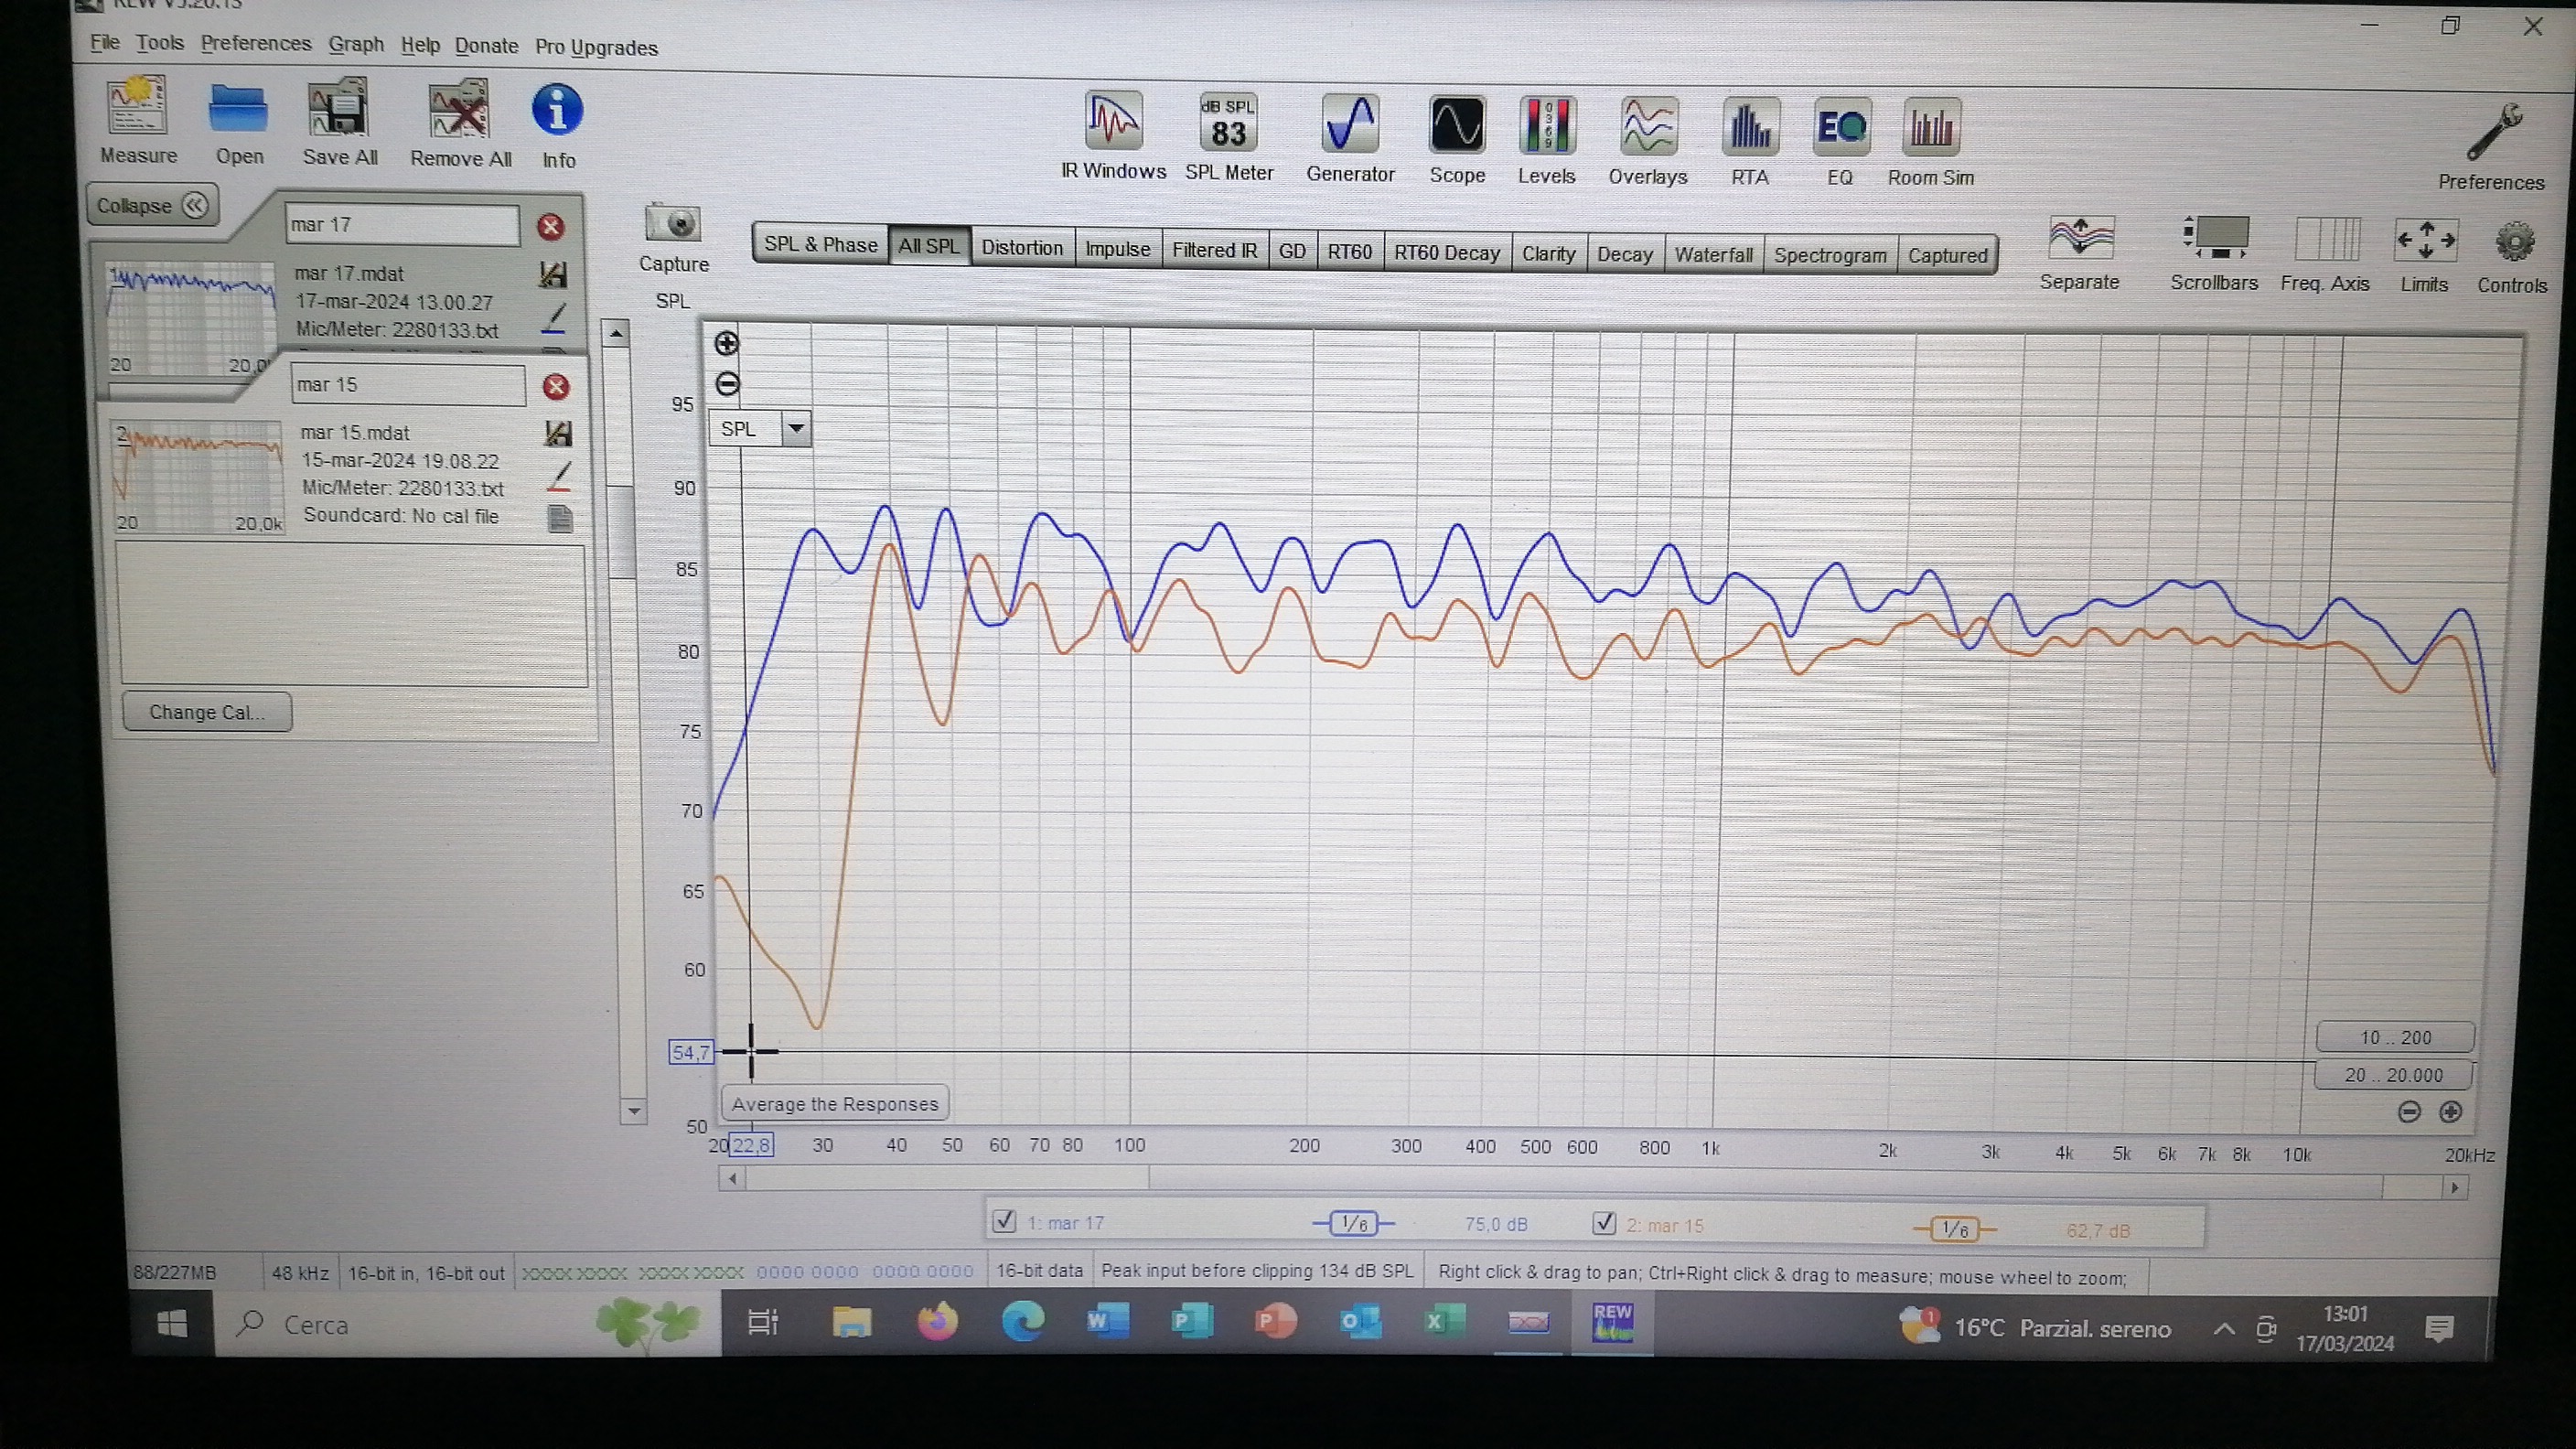
Task: Click the mar 17 name field
Action: point(402,225)
